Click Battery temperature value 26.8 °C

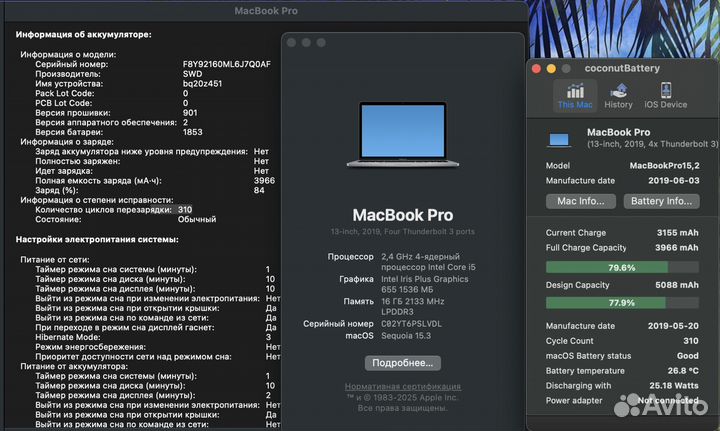pos(683,371)
